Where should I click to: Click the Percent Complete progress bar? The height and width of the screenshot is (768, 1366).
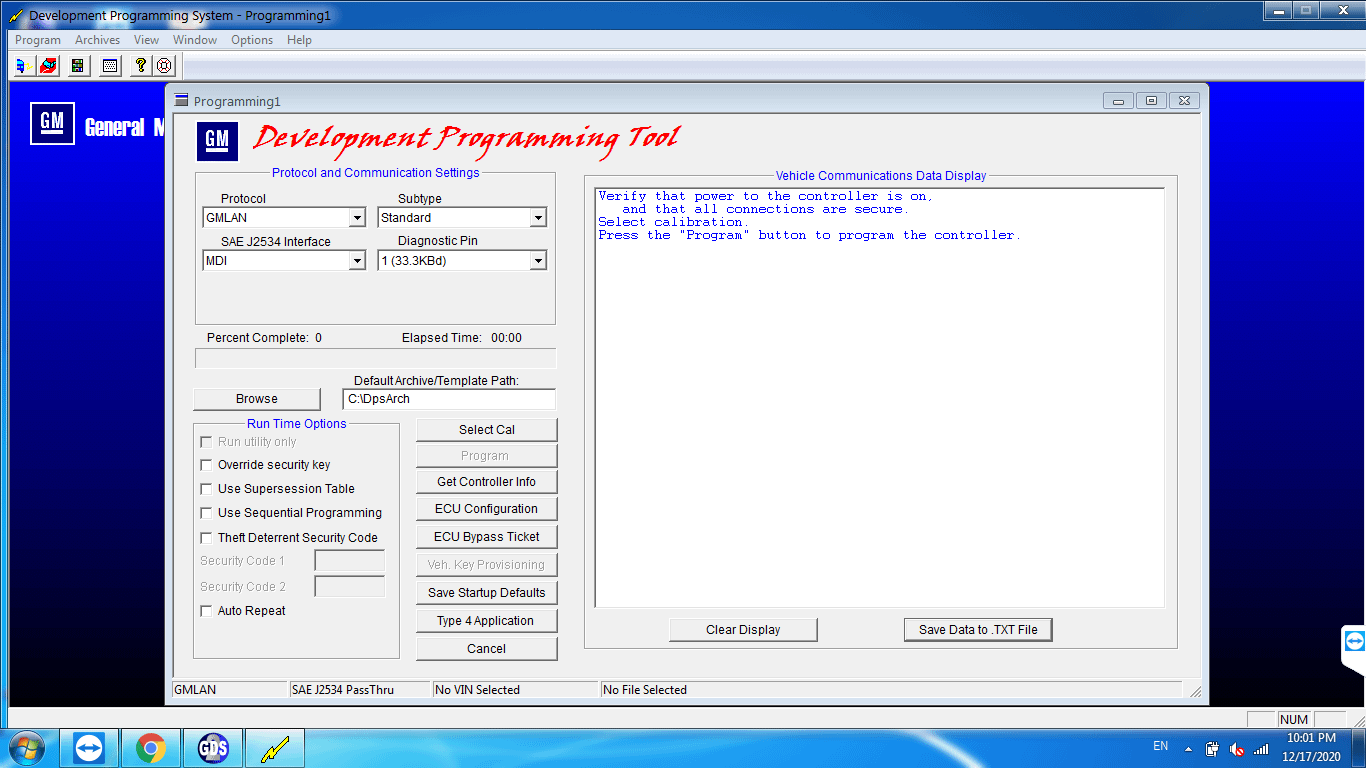tap(375, 358)
